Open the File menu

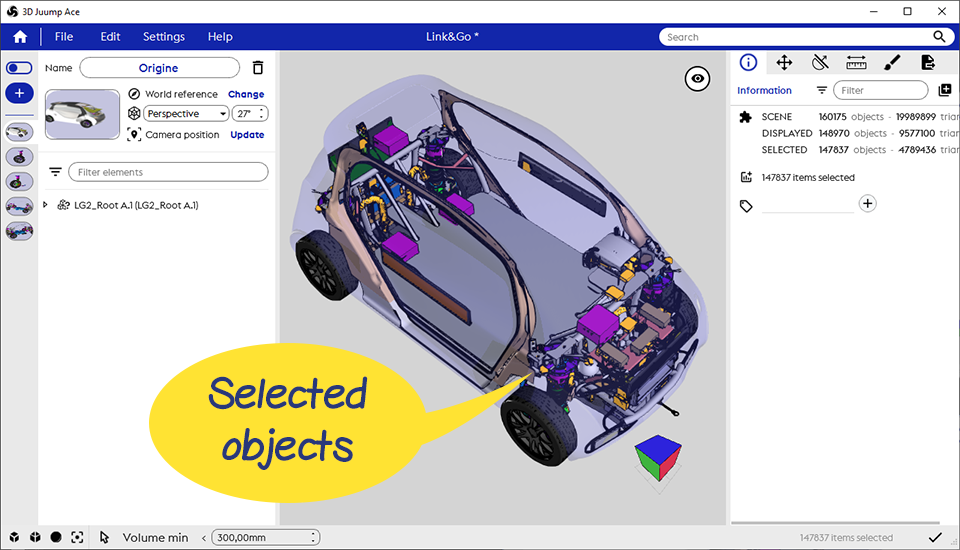(64, 37)
